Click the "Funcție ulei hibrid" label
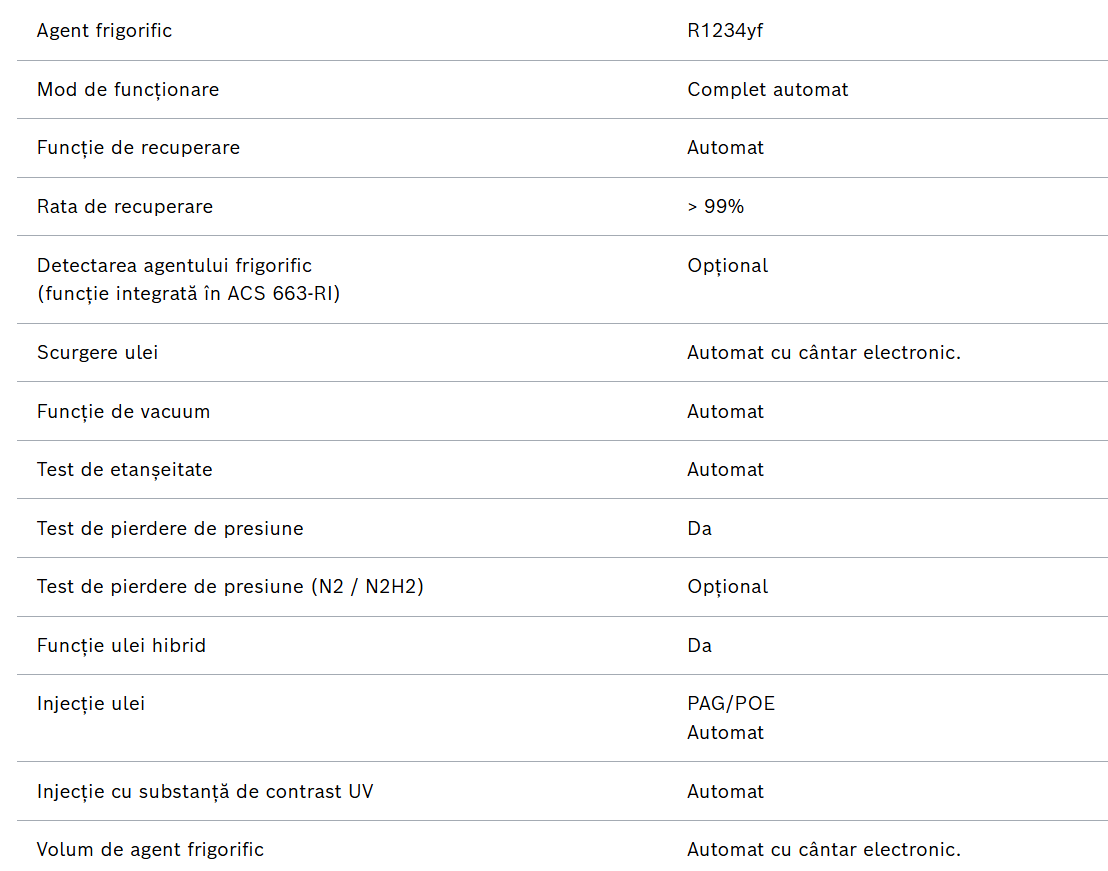Image resolution: width=1108 pixels, height=871 pixels. tap(121, 646)
